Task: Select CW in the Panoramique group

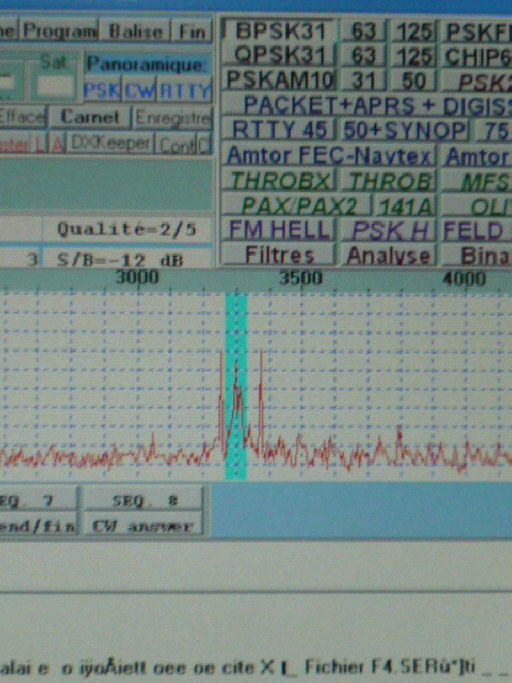Action: (x=139, y=91)
